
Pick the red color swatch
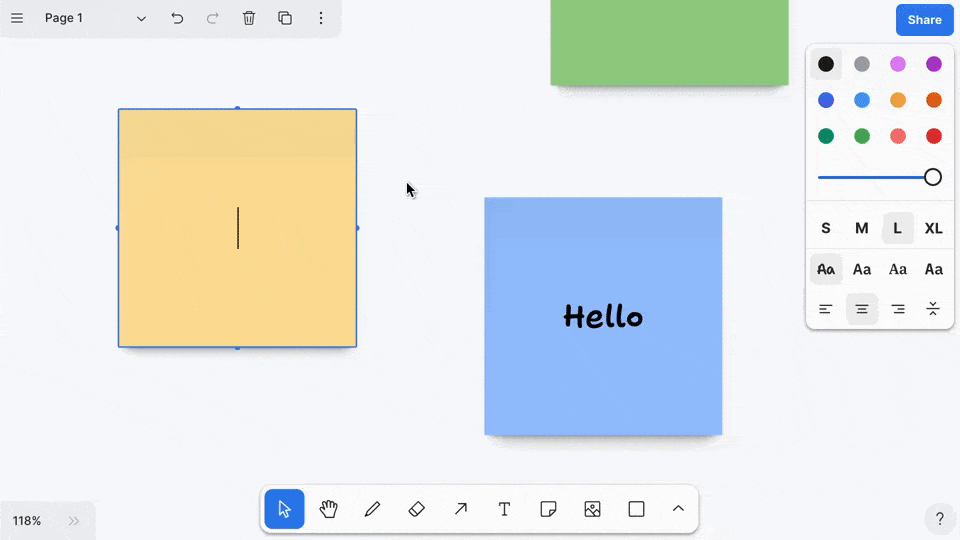(934, 136)
